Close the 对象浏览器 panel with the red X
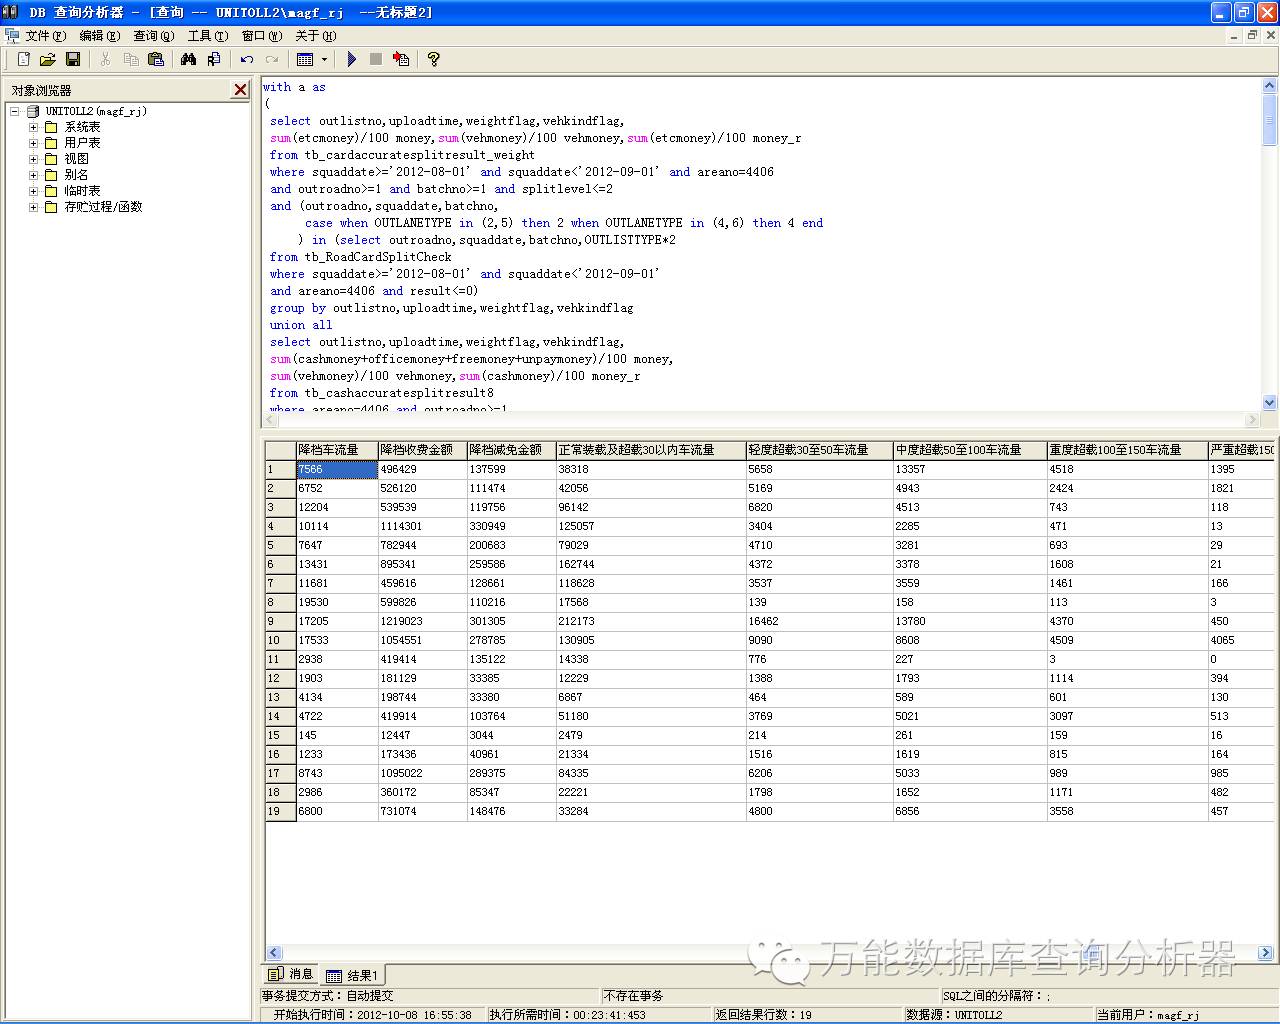The width and height of the screenshot is (1280, 1024). [240, 90]
